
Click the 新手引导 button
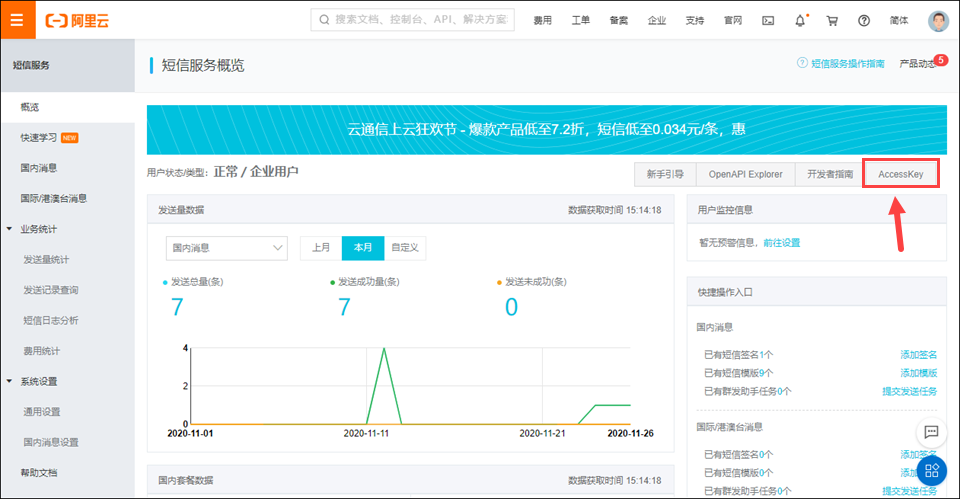665,174
